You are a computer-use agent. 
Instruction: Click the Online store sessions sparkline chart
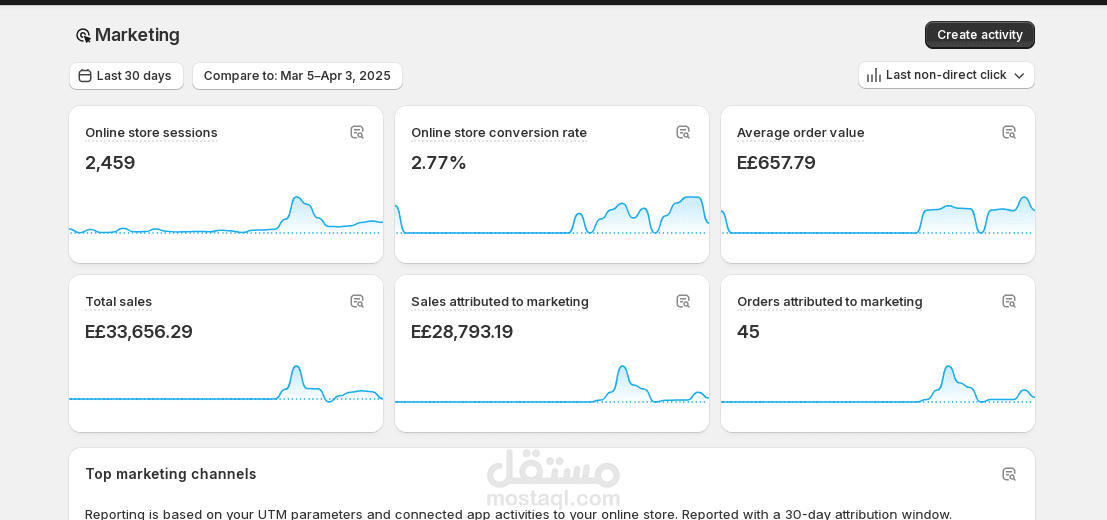pos(226,215)
